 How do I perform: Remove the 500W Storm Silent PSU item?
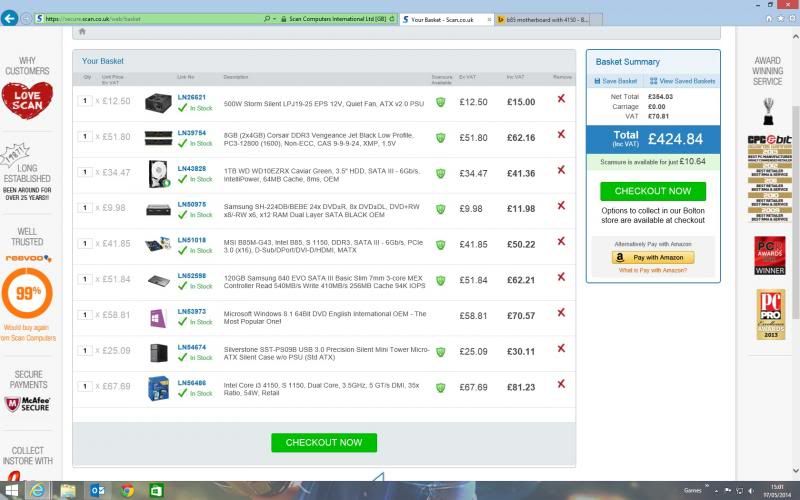pos(561,98)
